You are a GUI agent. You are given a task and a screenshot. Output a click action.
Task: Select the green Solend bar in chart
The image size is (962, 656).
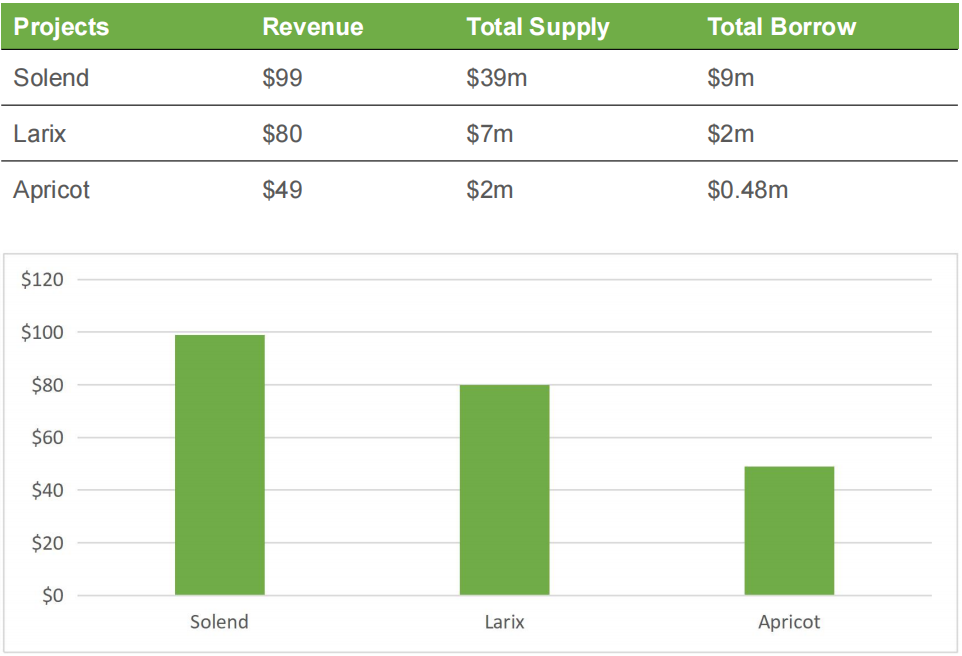coord(220,465)
